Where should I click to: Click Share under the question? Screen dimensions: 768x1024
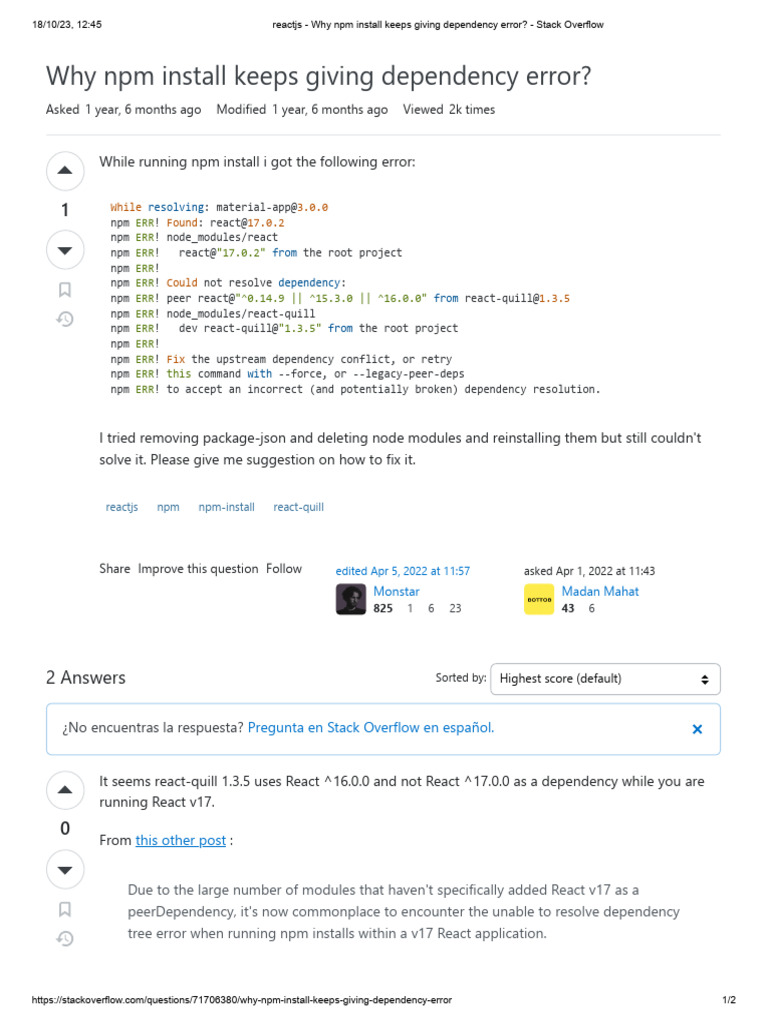114,569
